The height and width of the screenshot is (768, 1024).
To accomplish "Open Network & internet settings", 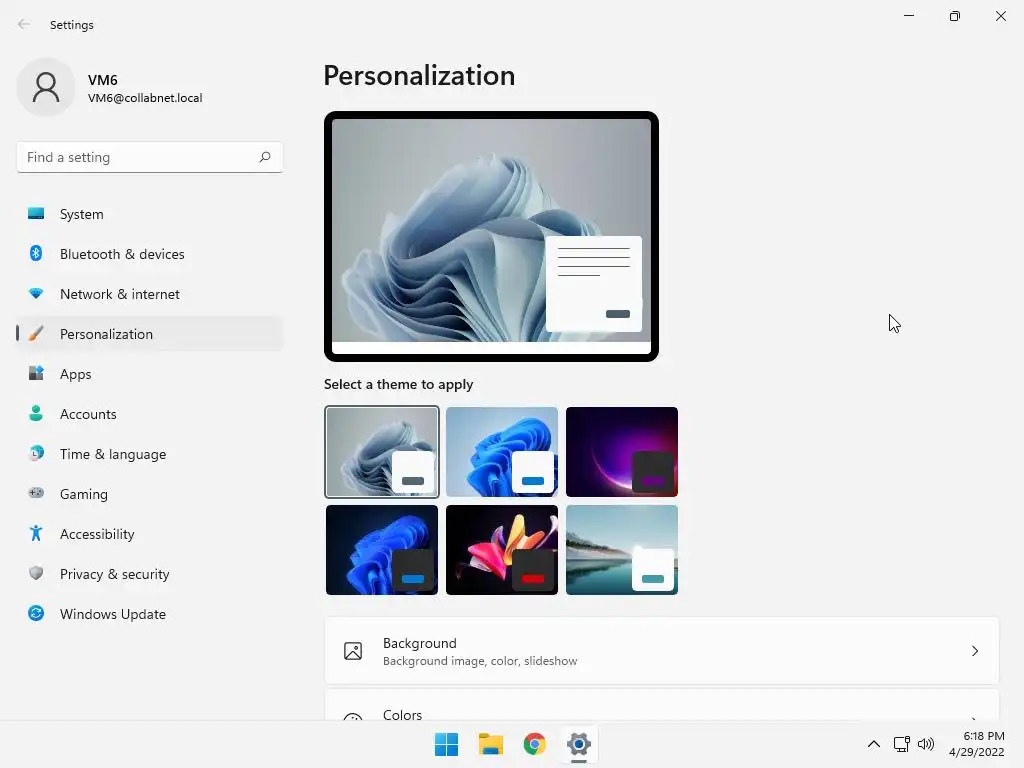I will pos(150,294).
